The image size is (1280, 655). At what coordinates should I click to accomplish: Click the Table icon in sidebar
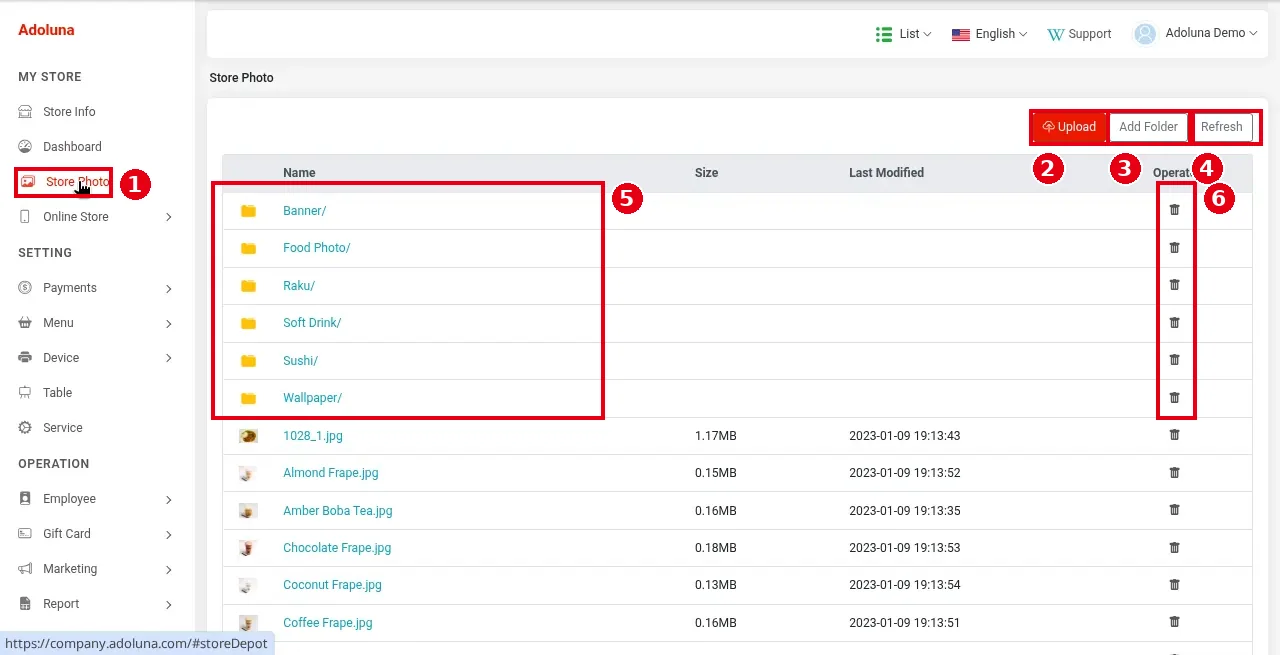click(x=25, y=393)
